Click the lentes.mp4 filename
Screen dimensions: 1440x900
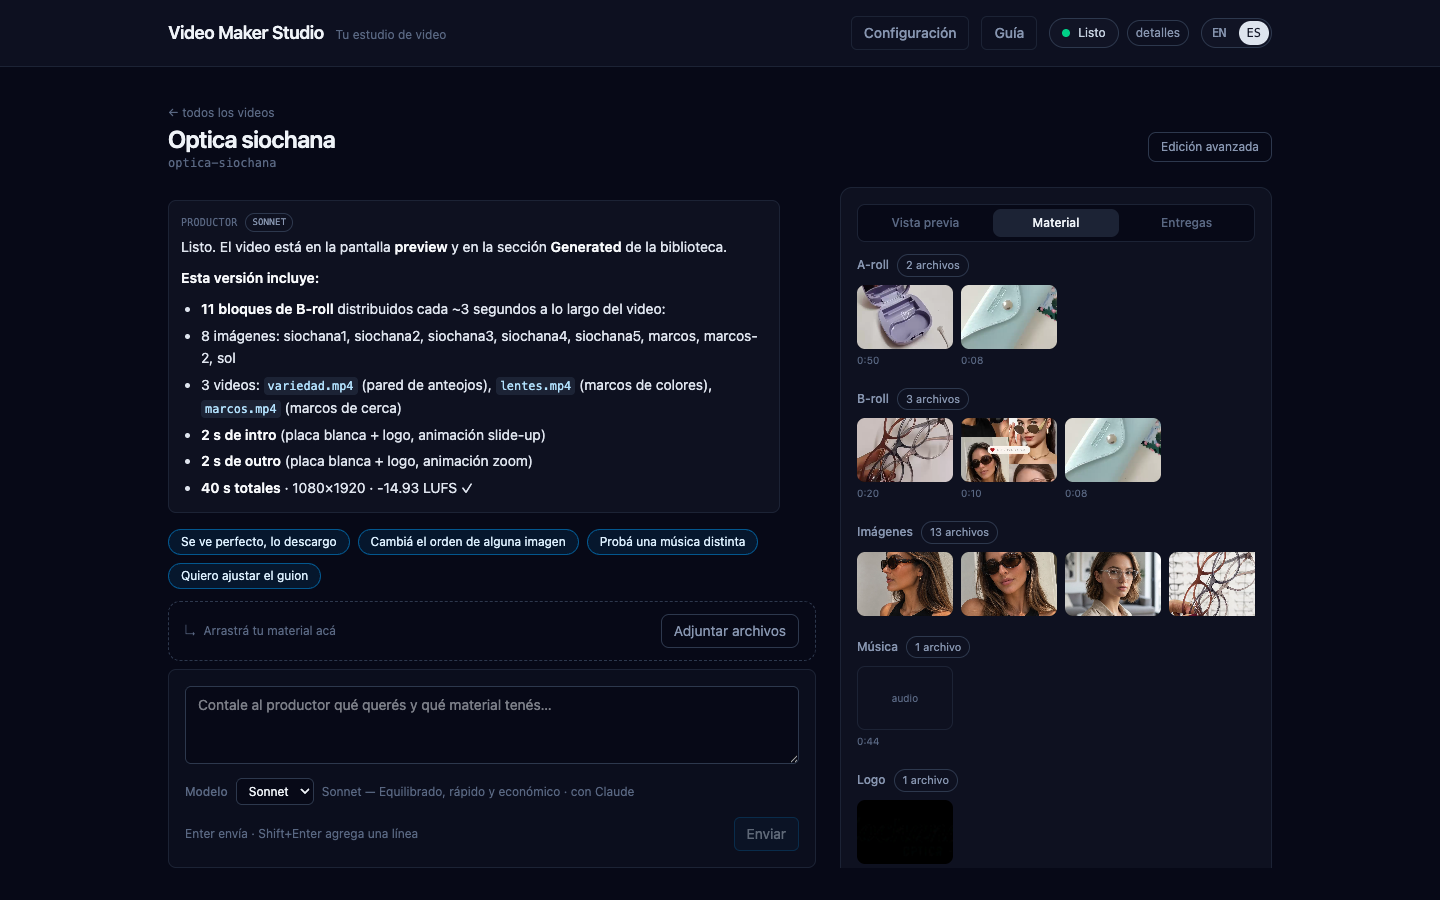tap(536, 386)
